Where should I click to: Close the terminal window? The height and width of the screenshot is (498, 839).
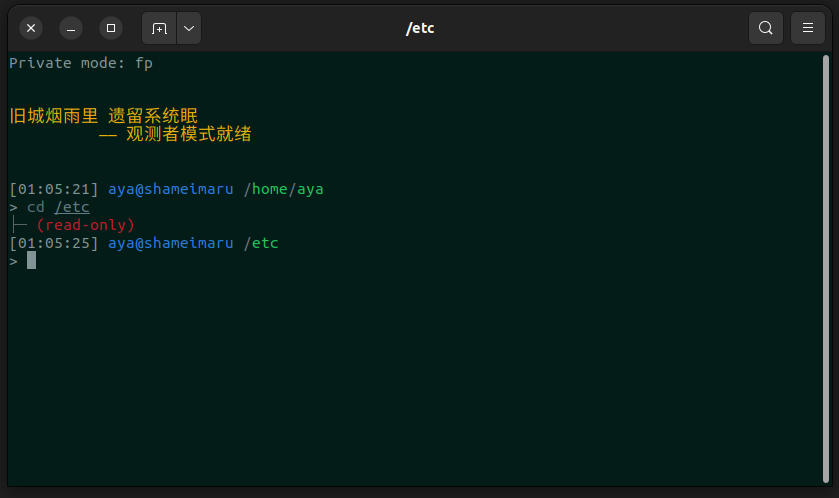coord(31,28)
